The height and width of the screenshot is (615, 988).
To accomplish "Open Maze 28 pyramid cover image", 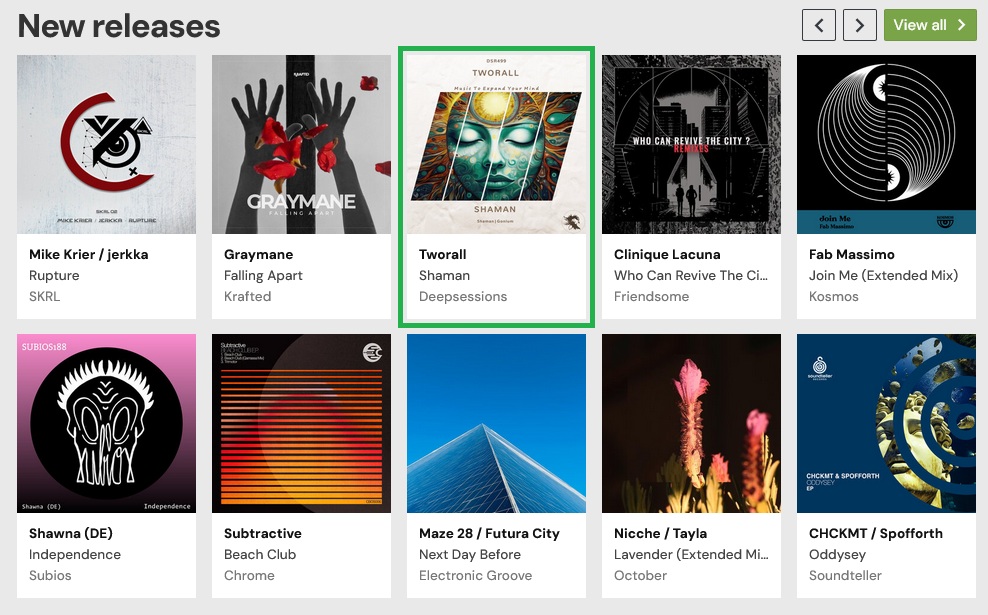I will click(497, 423).
